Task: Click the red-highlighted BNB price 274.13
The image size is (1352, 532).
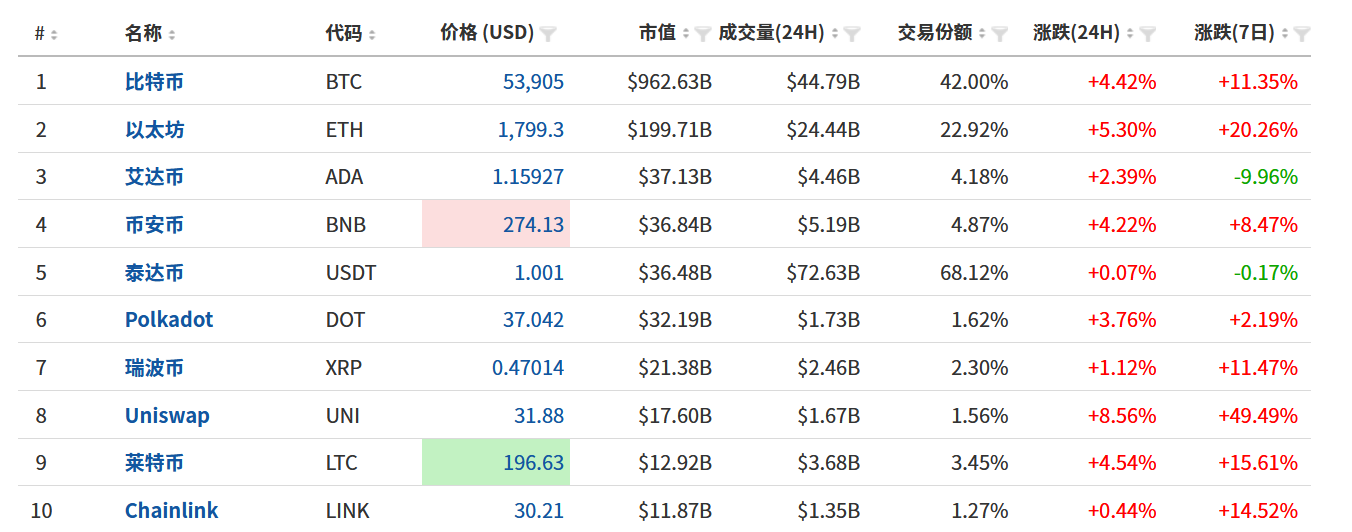Action: pyautogui.click(x=533, y=225)
